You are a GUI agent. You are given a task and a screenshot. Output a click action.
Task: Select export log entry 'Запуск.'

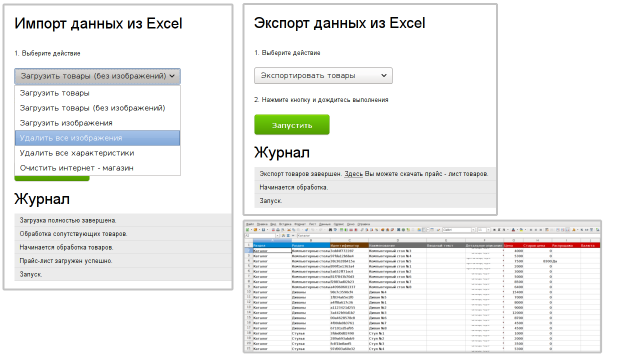375,201
